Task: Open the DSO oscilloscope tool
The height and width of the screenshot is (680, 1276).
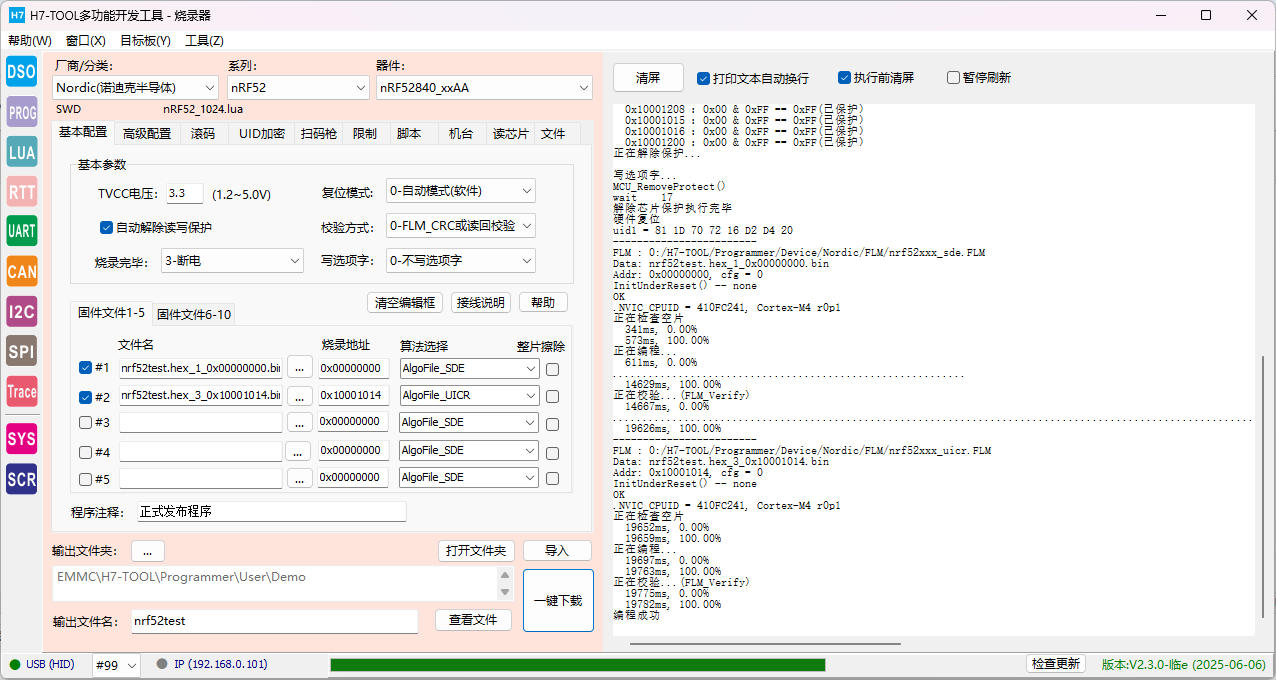Action: pos(22,71)
